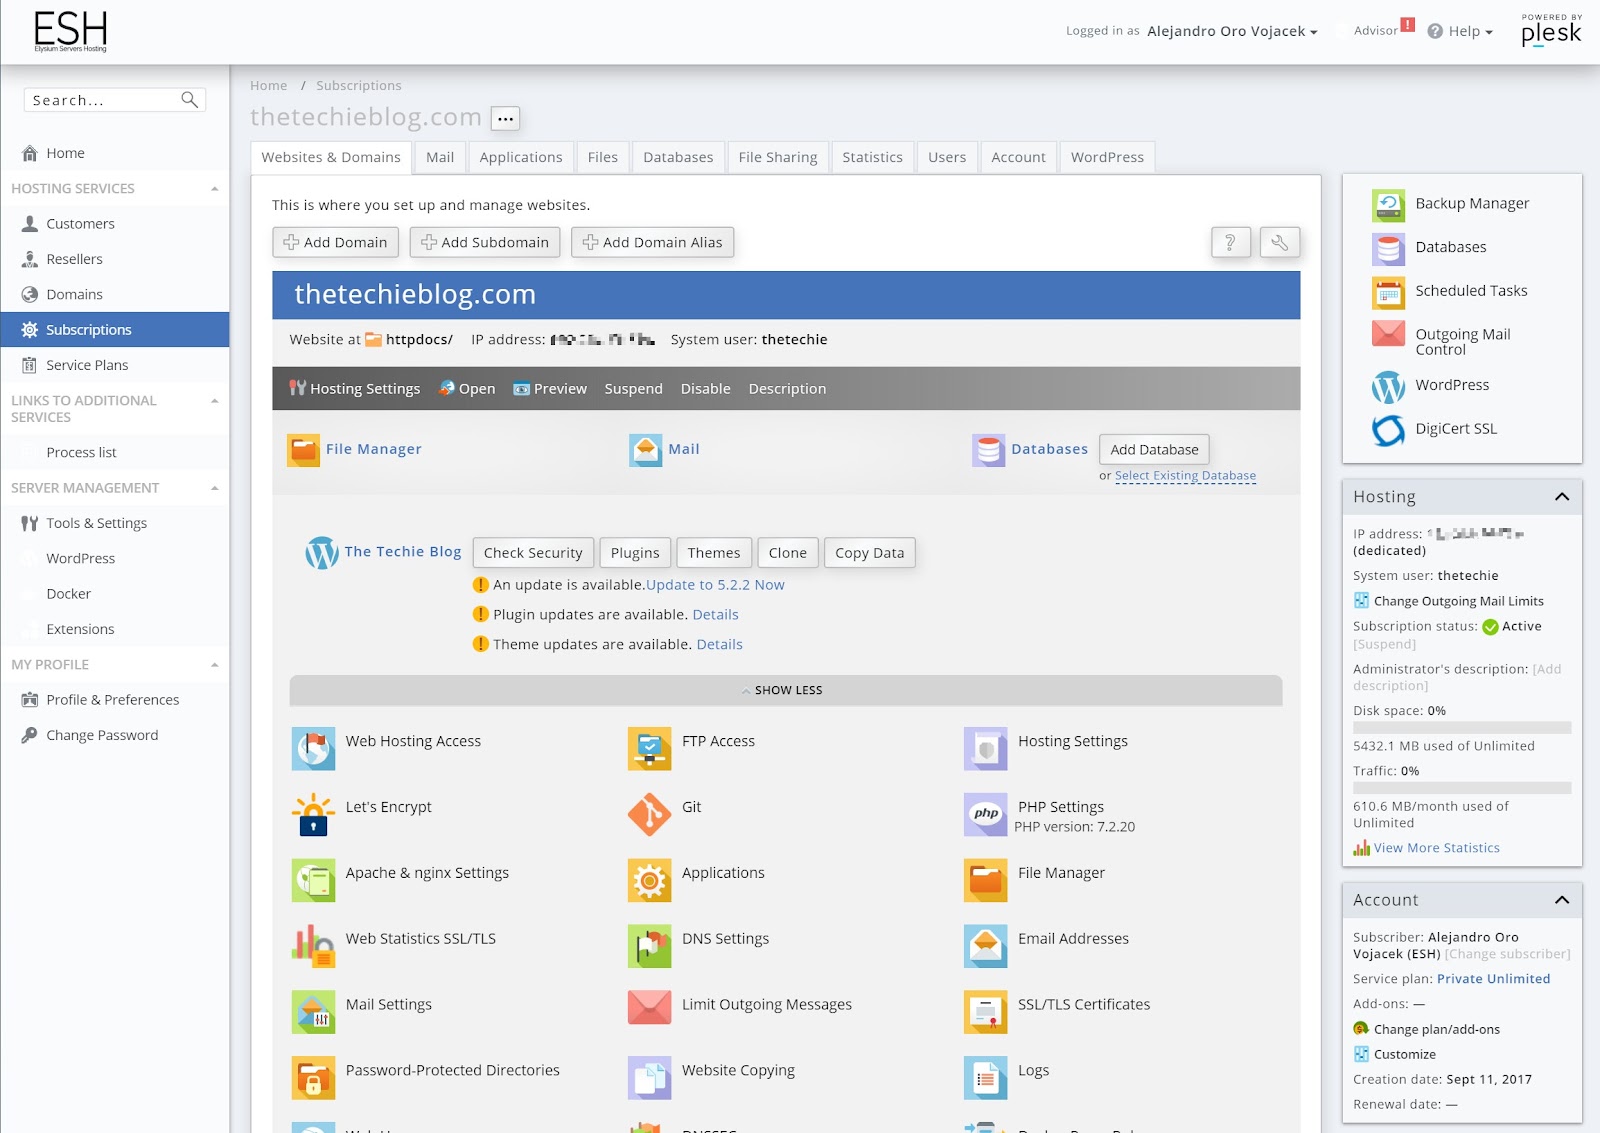Open Backup Manager icon in sidebar
This screenshot has height=1133, width=1600.
tap(1388, 205)
